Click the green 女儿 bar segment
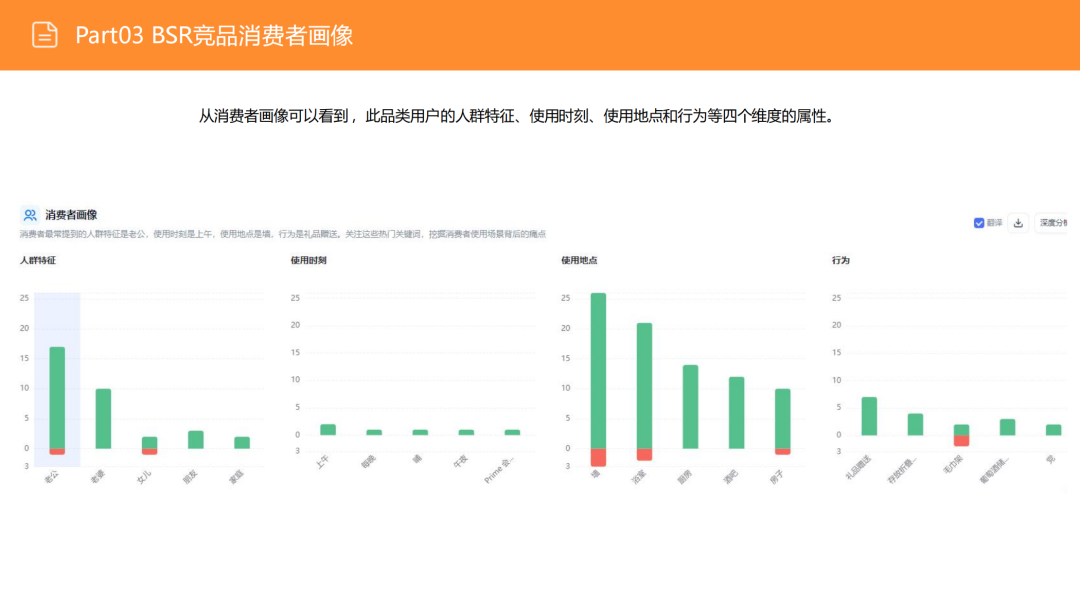1080x608 pixels. (x=149, y=443)
